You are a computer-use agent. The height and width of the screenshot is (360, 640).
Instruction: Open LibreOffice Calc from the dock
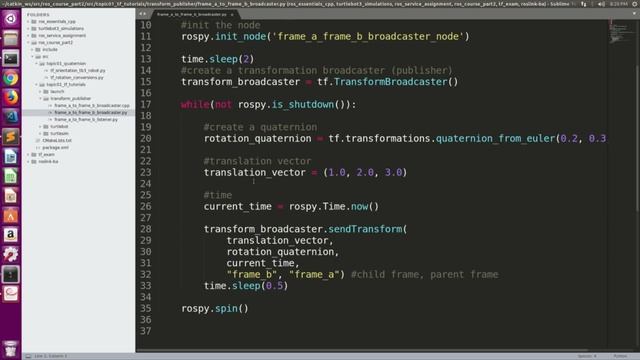11,176
